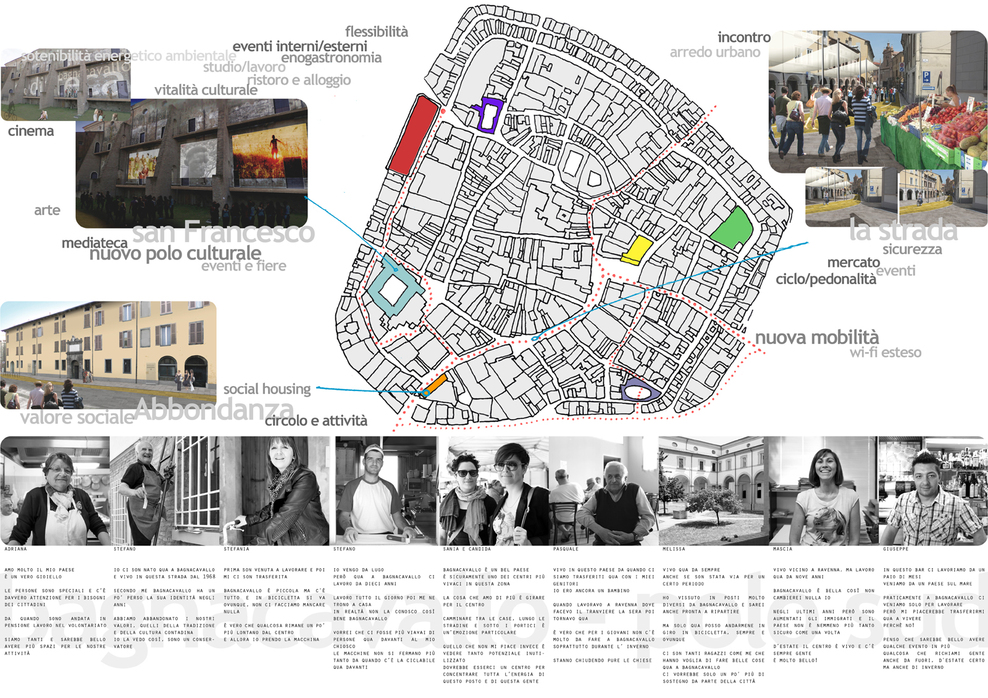
Task: Click the 'GIUSEPPE' name caption
Action: (895, 550)
